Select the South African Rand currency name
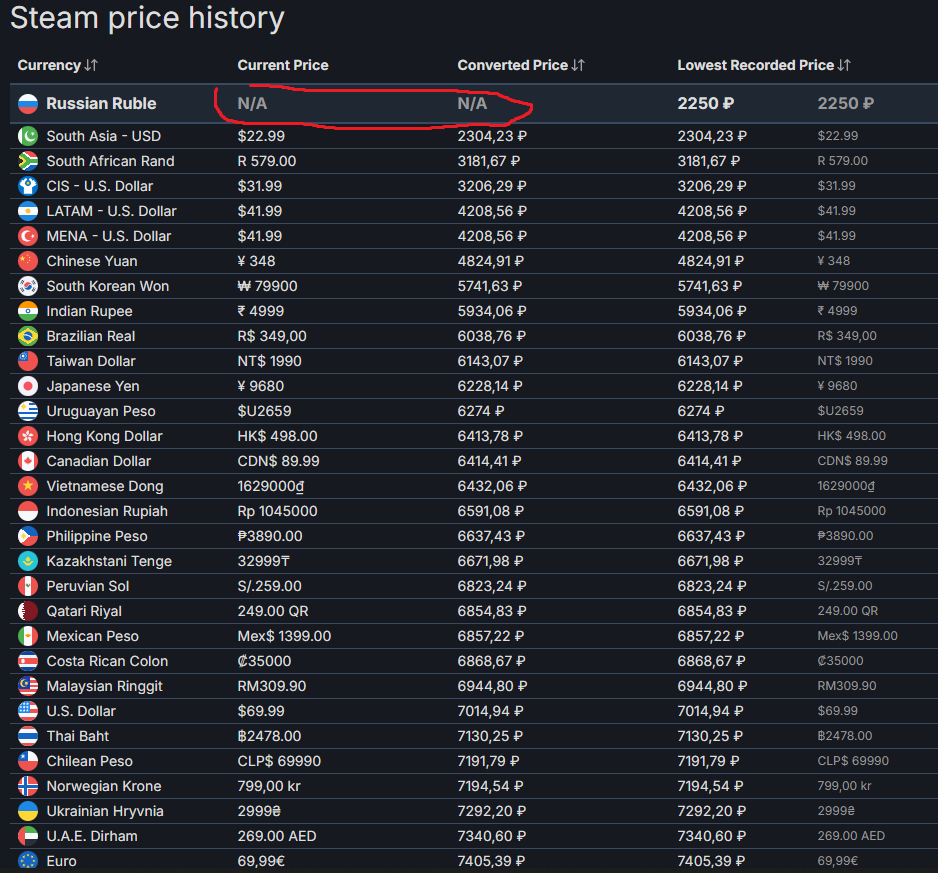Screen dimensions: 938x873 click(x=110, y=161)
